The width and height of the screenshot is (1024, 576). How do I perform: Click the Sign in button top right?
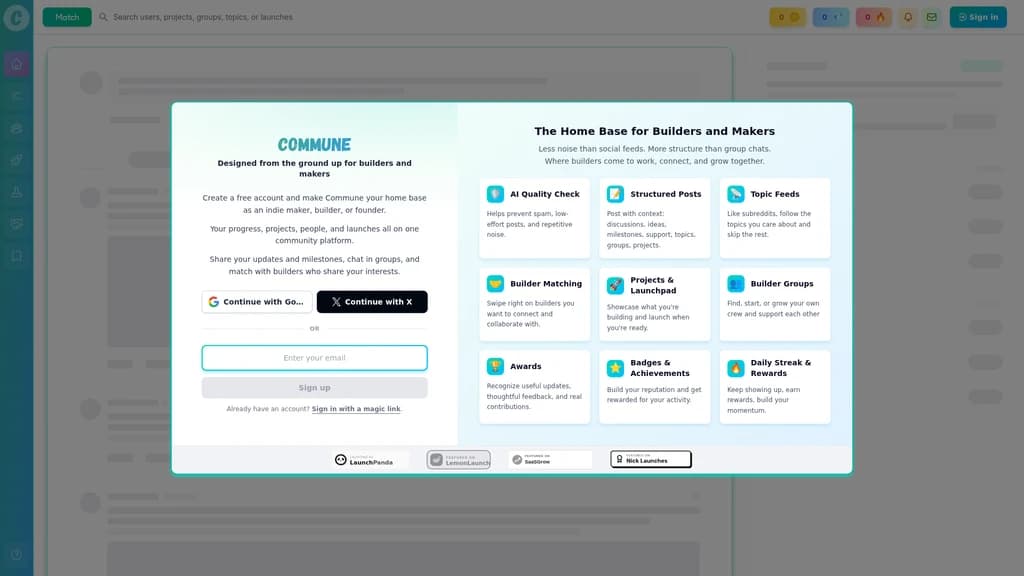(x=978, y=17)
